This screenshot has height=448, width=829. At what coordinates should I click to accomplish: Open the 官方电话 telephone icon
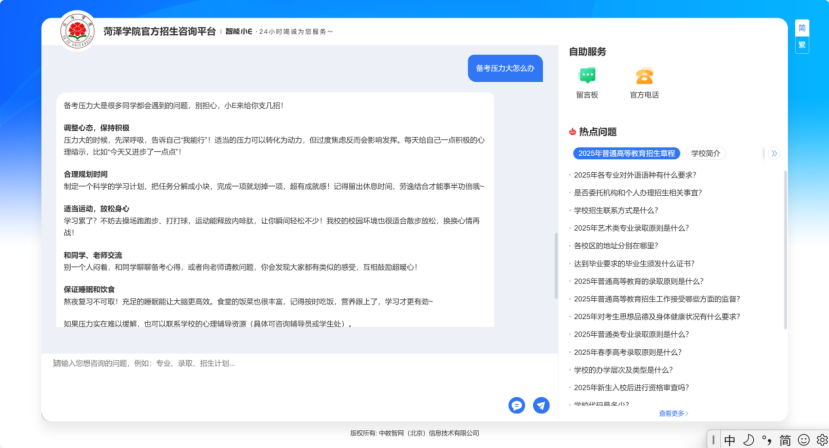(644, 76)
